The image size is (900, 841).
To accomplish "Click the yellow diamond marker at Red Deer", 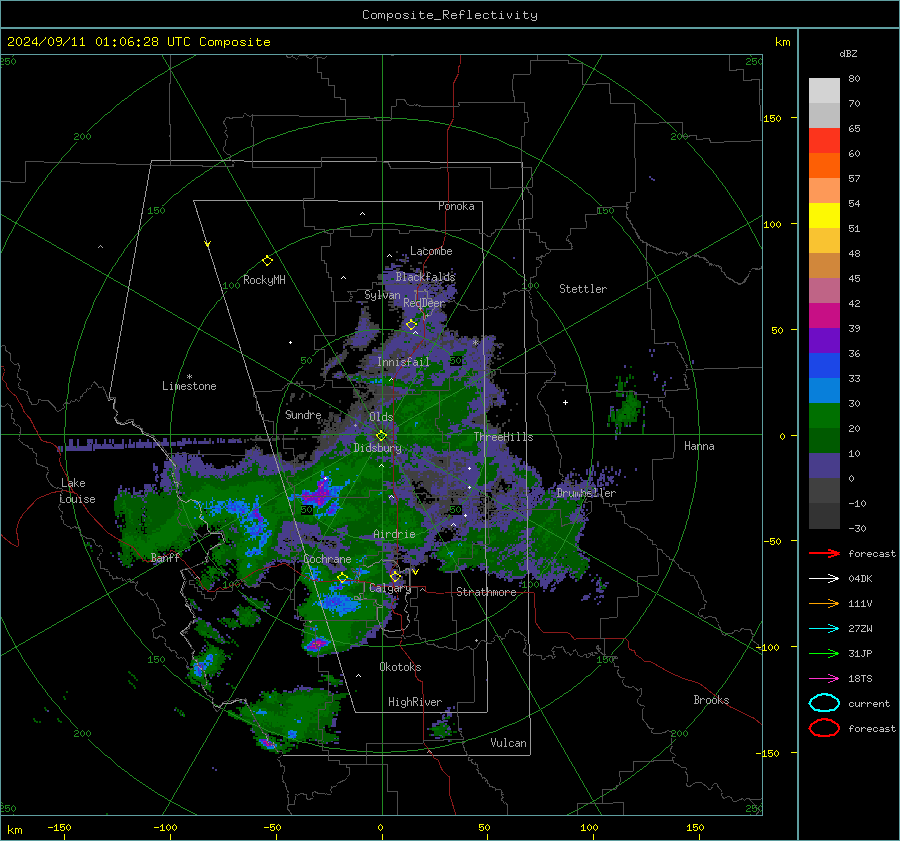I will click(x=412, y=325).
